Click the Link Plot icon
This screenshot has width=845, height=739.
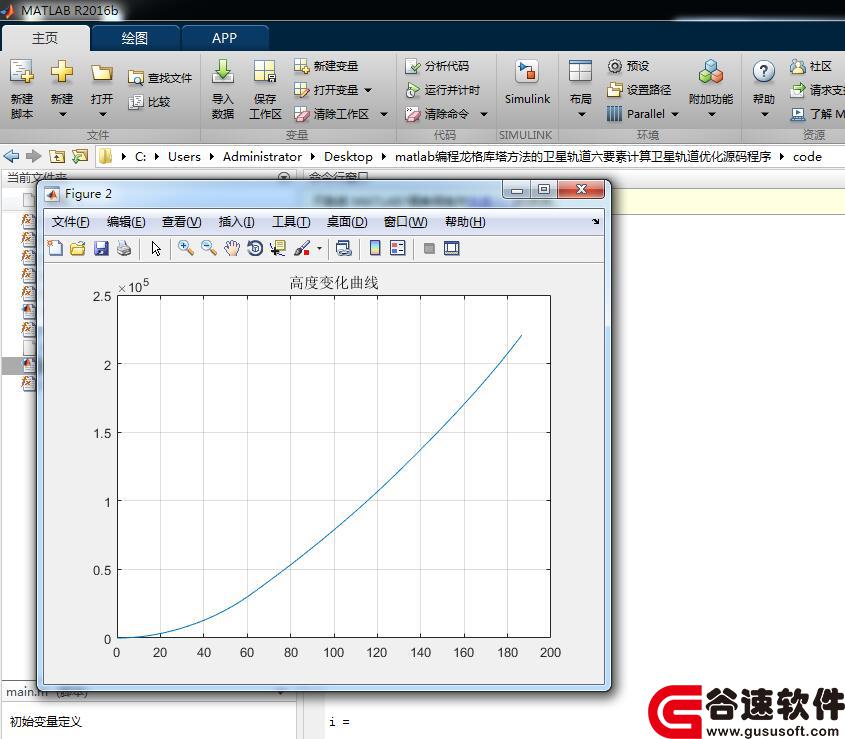343,248
